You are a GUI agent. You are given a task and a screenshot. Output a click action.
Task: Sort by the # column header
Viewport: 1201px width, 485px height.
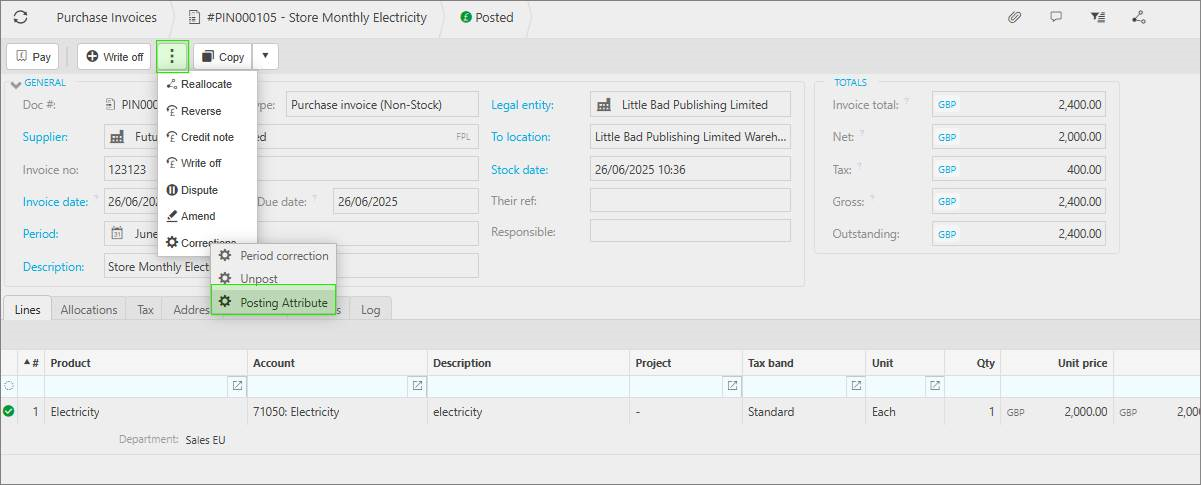point(31,363)
